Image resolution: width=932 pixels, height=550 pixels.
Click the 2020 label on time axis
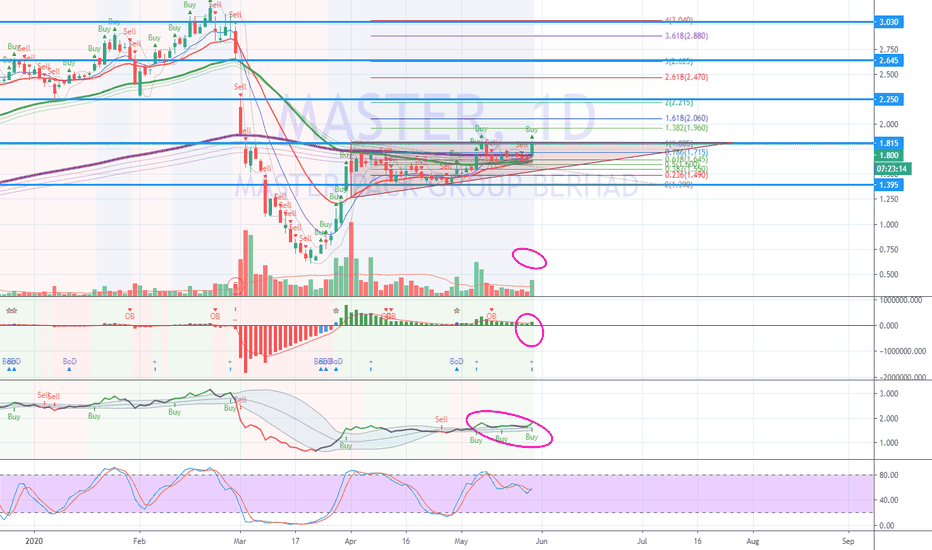[34, 541]
